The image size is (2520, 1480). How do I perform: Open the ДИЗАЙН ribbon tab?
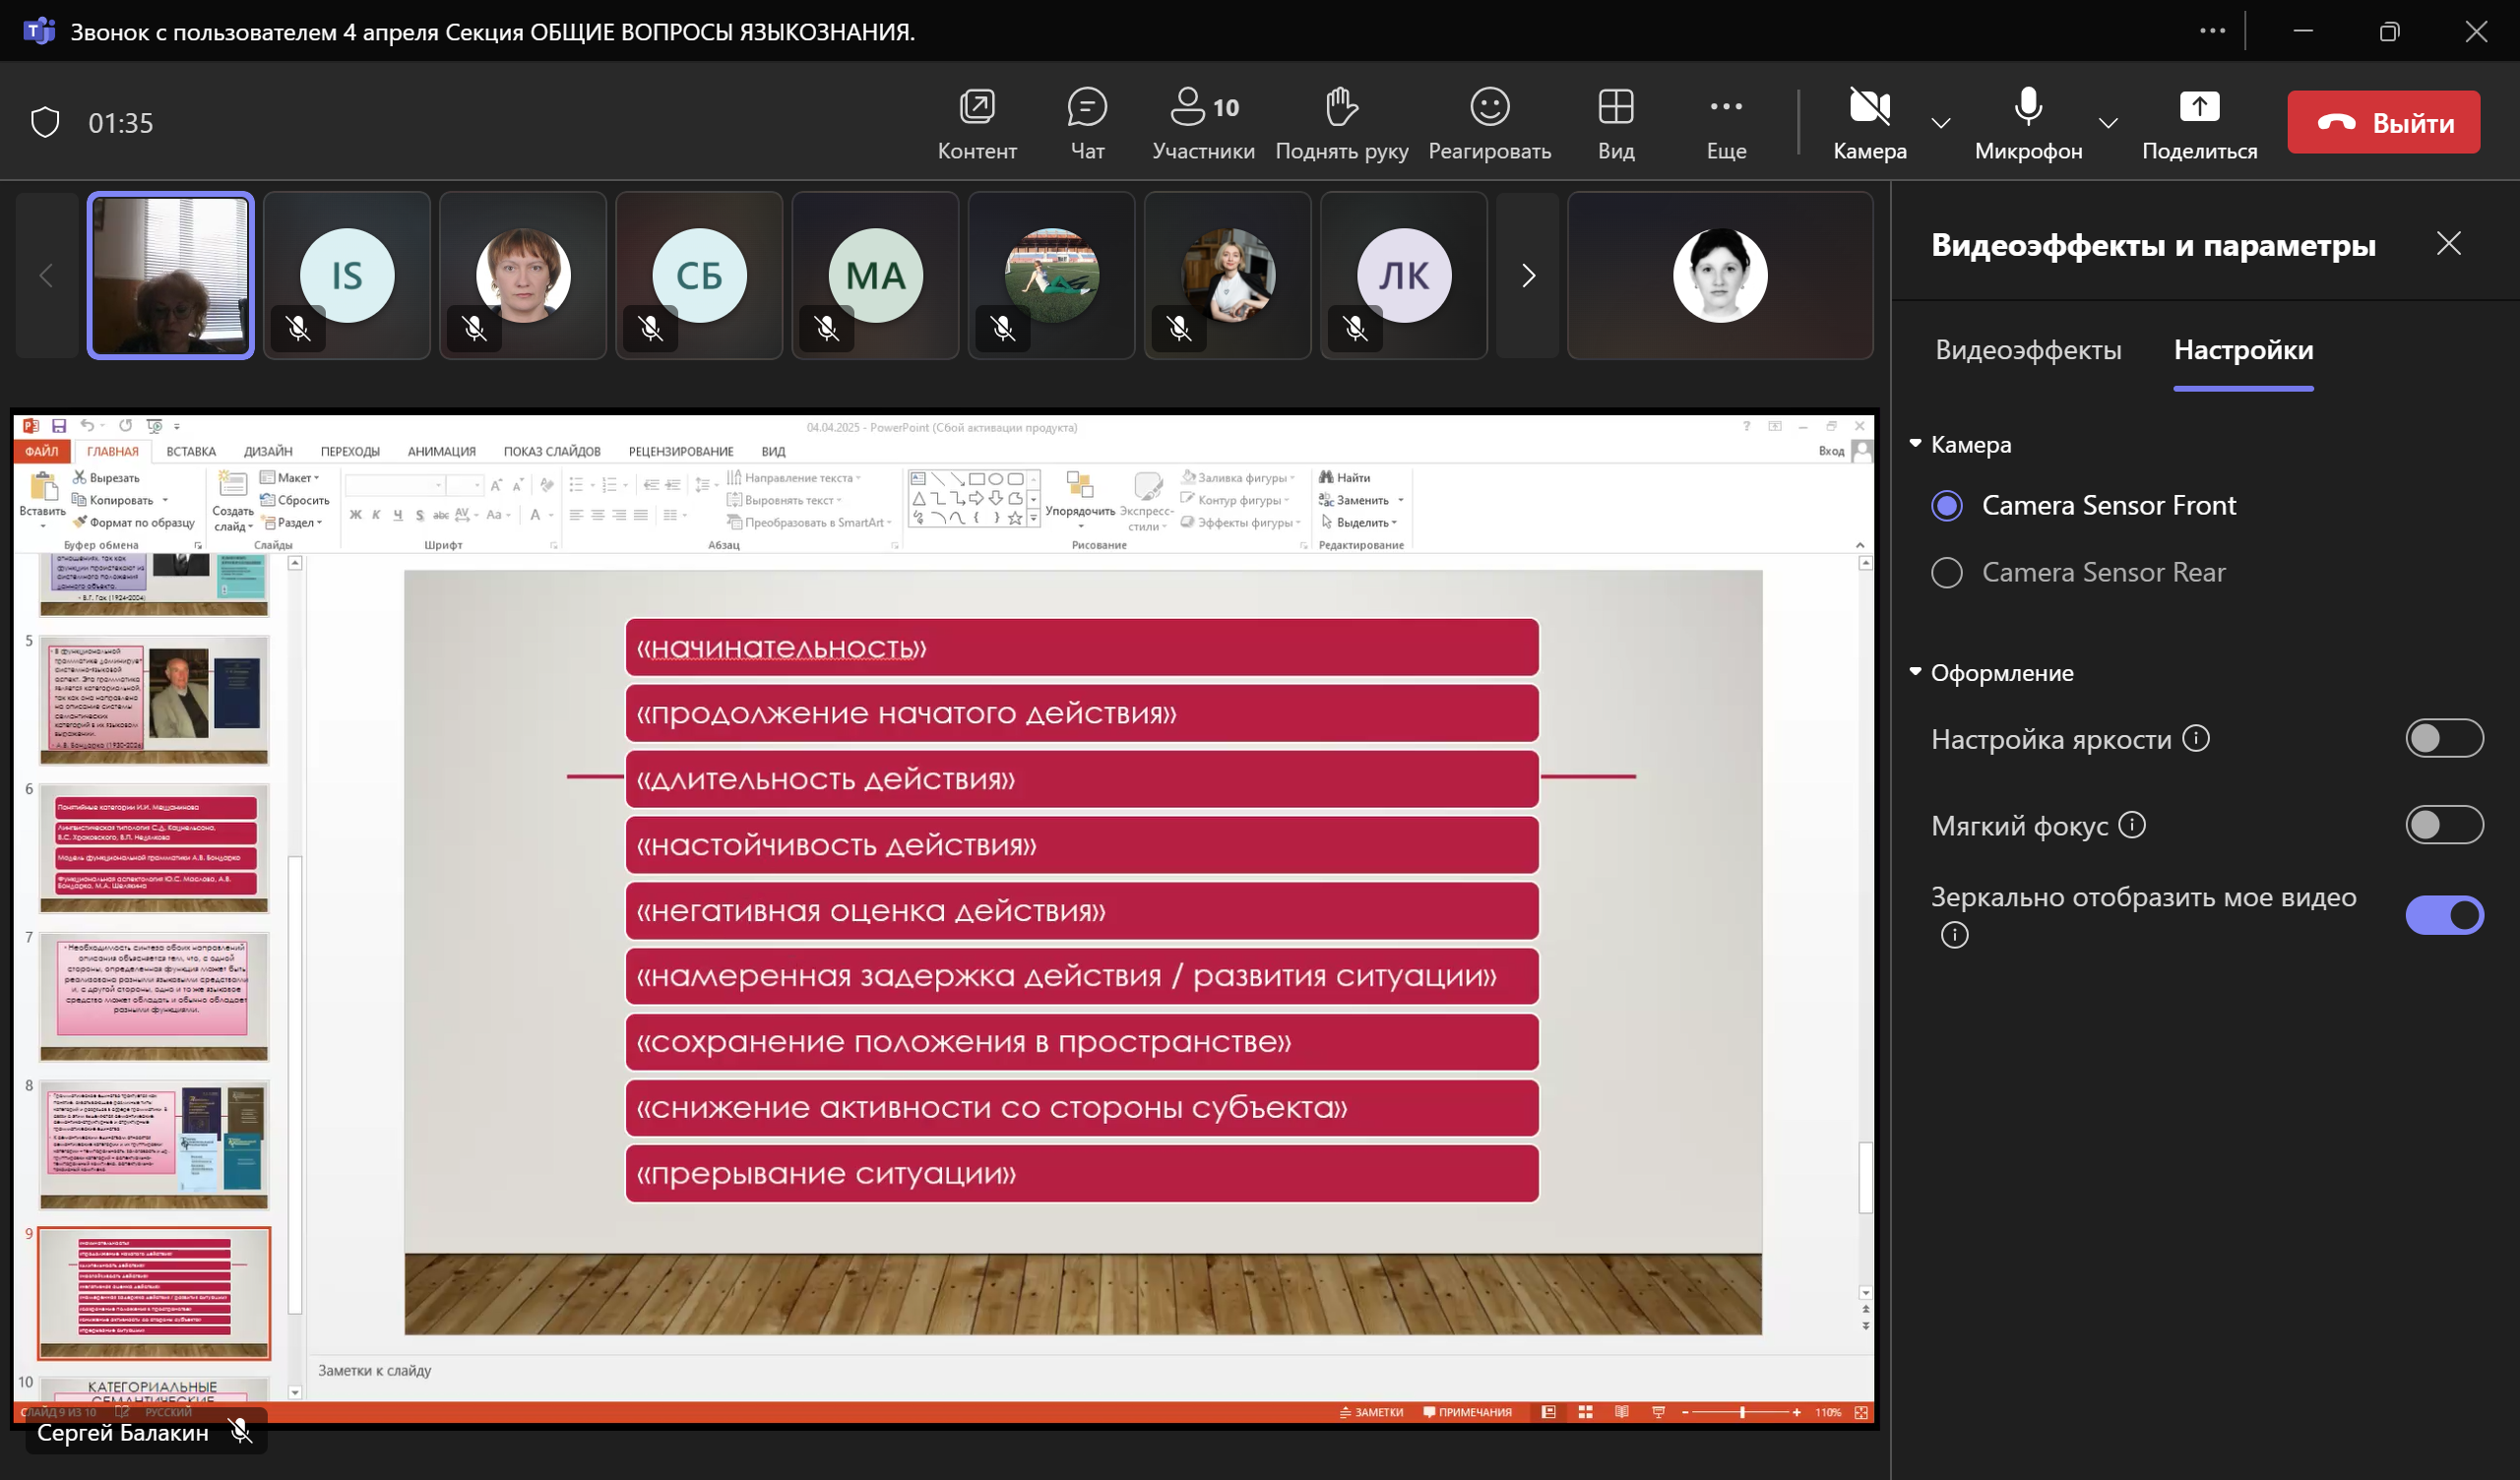coord(268,452)
